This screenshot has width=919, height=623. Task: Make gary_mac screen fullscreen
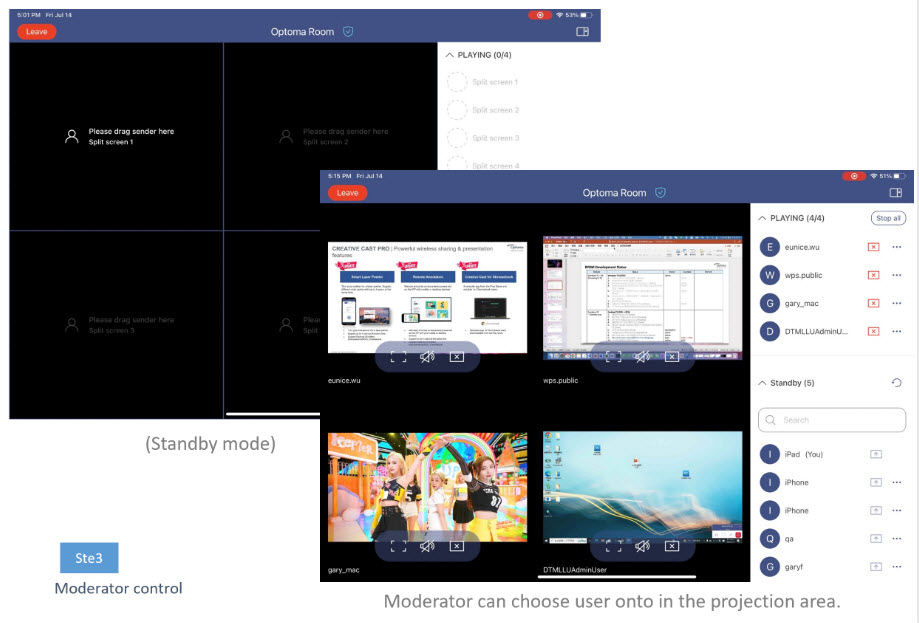(x=398, y=546)
